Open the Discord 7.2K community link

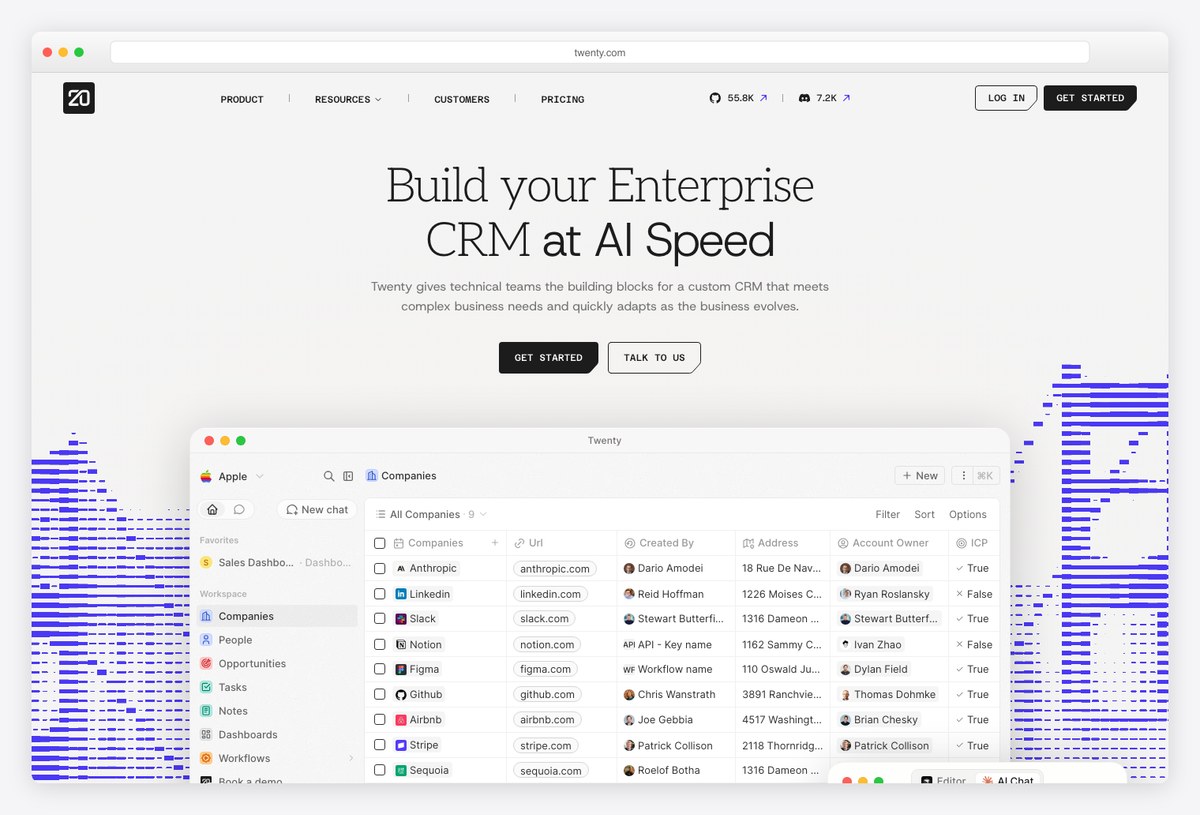824,98
